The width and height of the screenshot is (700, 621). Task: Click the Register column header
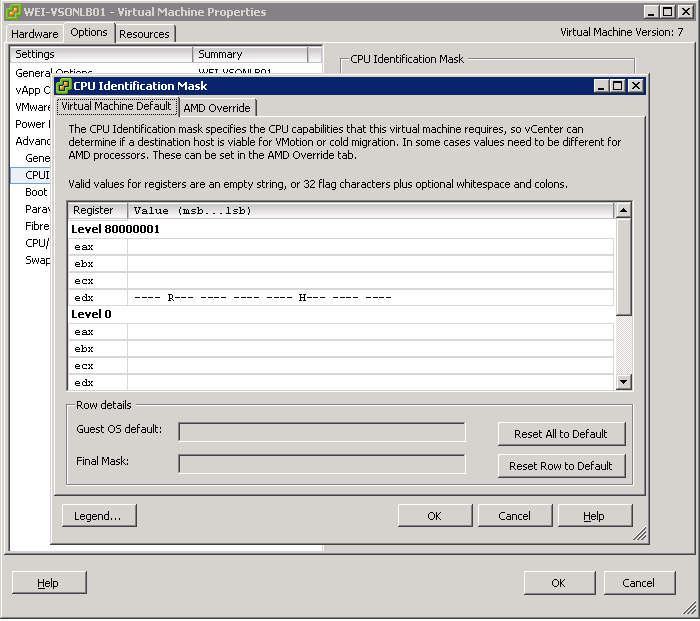click(98, 210)
